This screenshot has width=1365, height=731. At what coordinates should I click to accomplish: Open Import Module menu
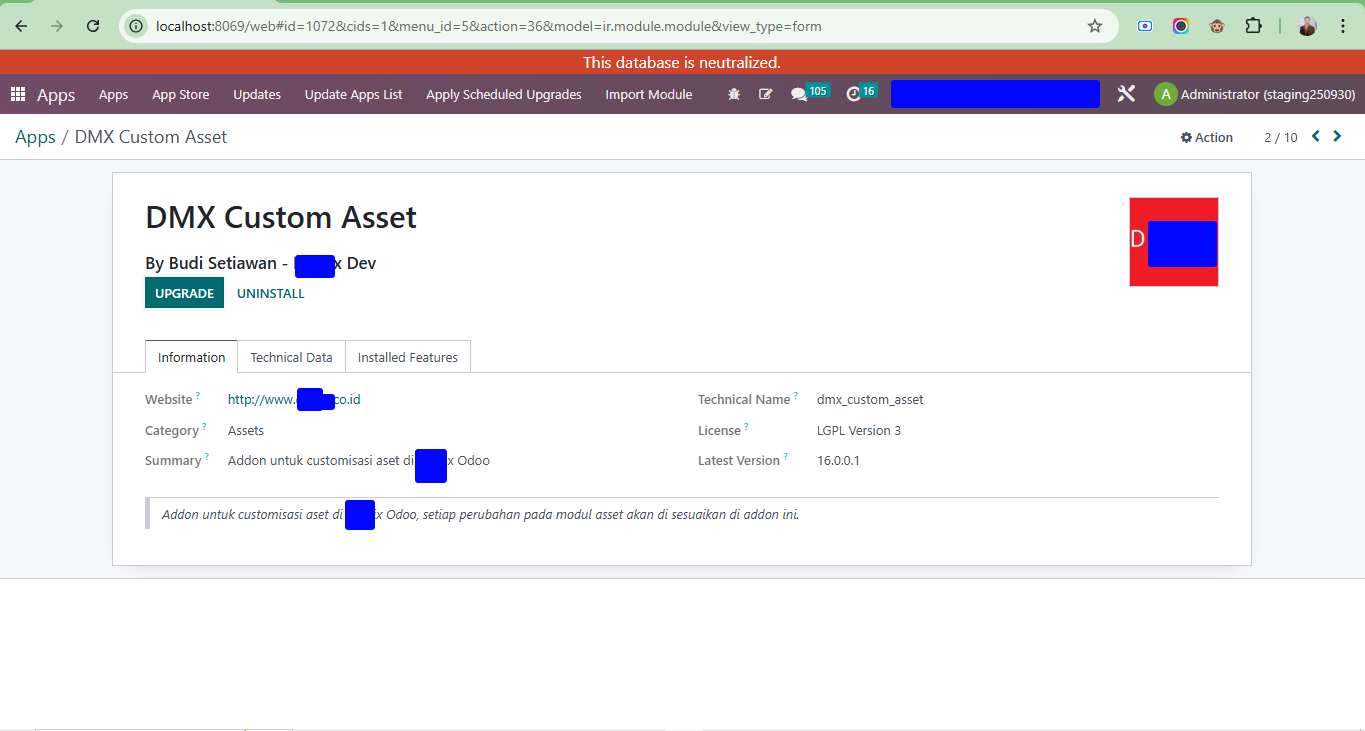tap(649, 94)
